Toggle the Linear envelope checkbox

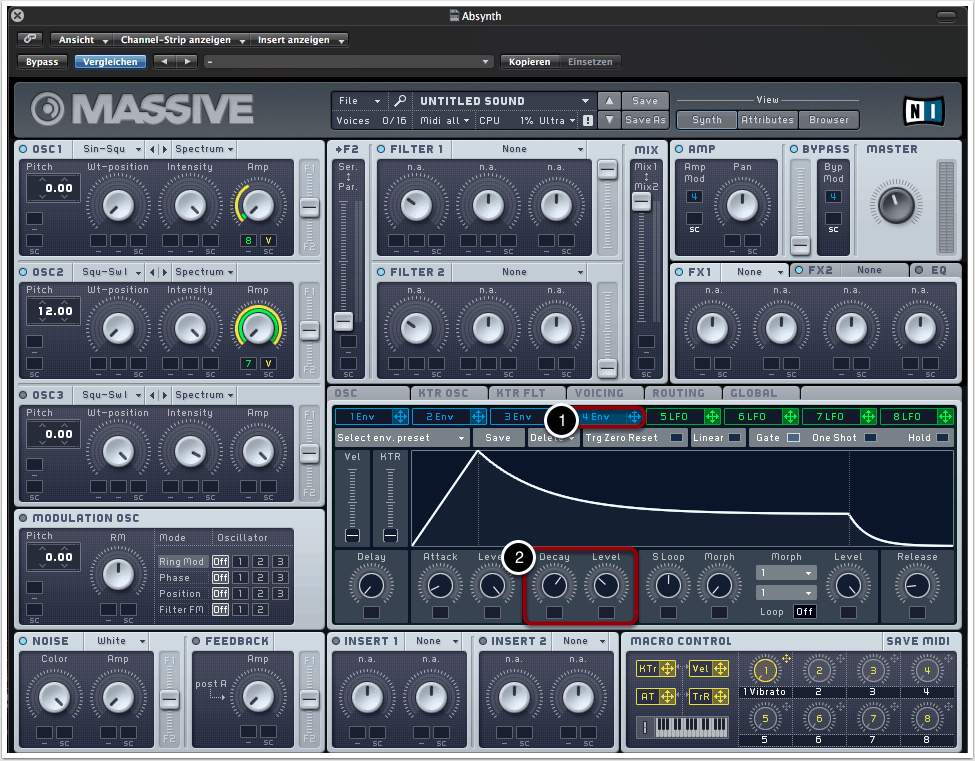(735, 438)
